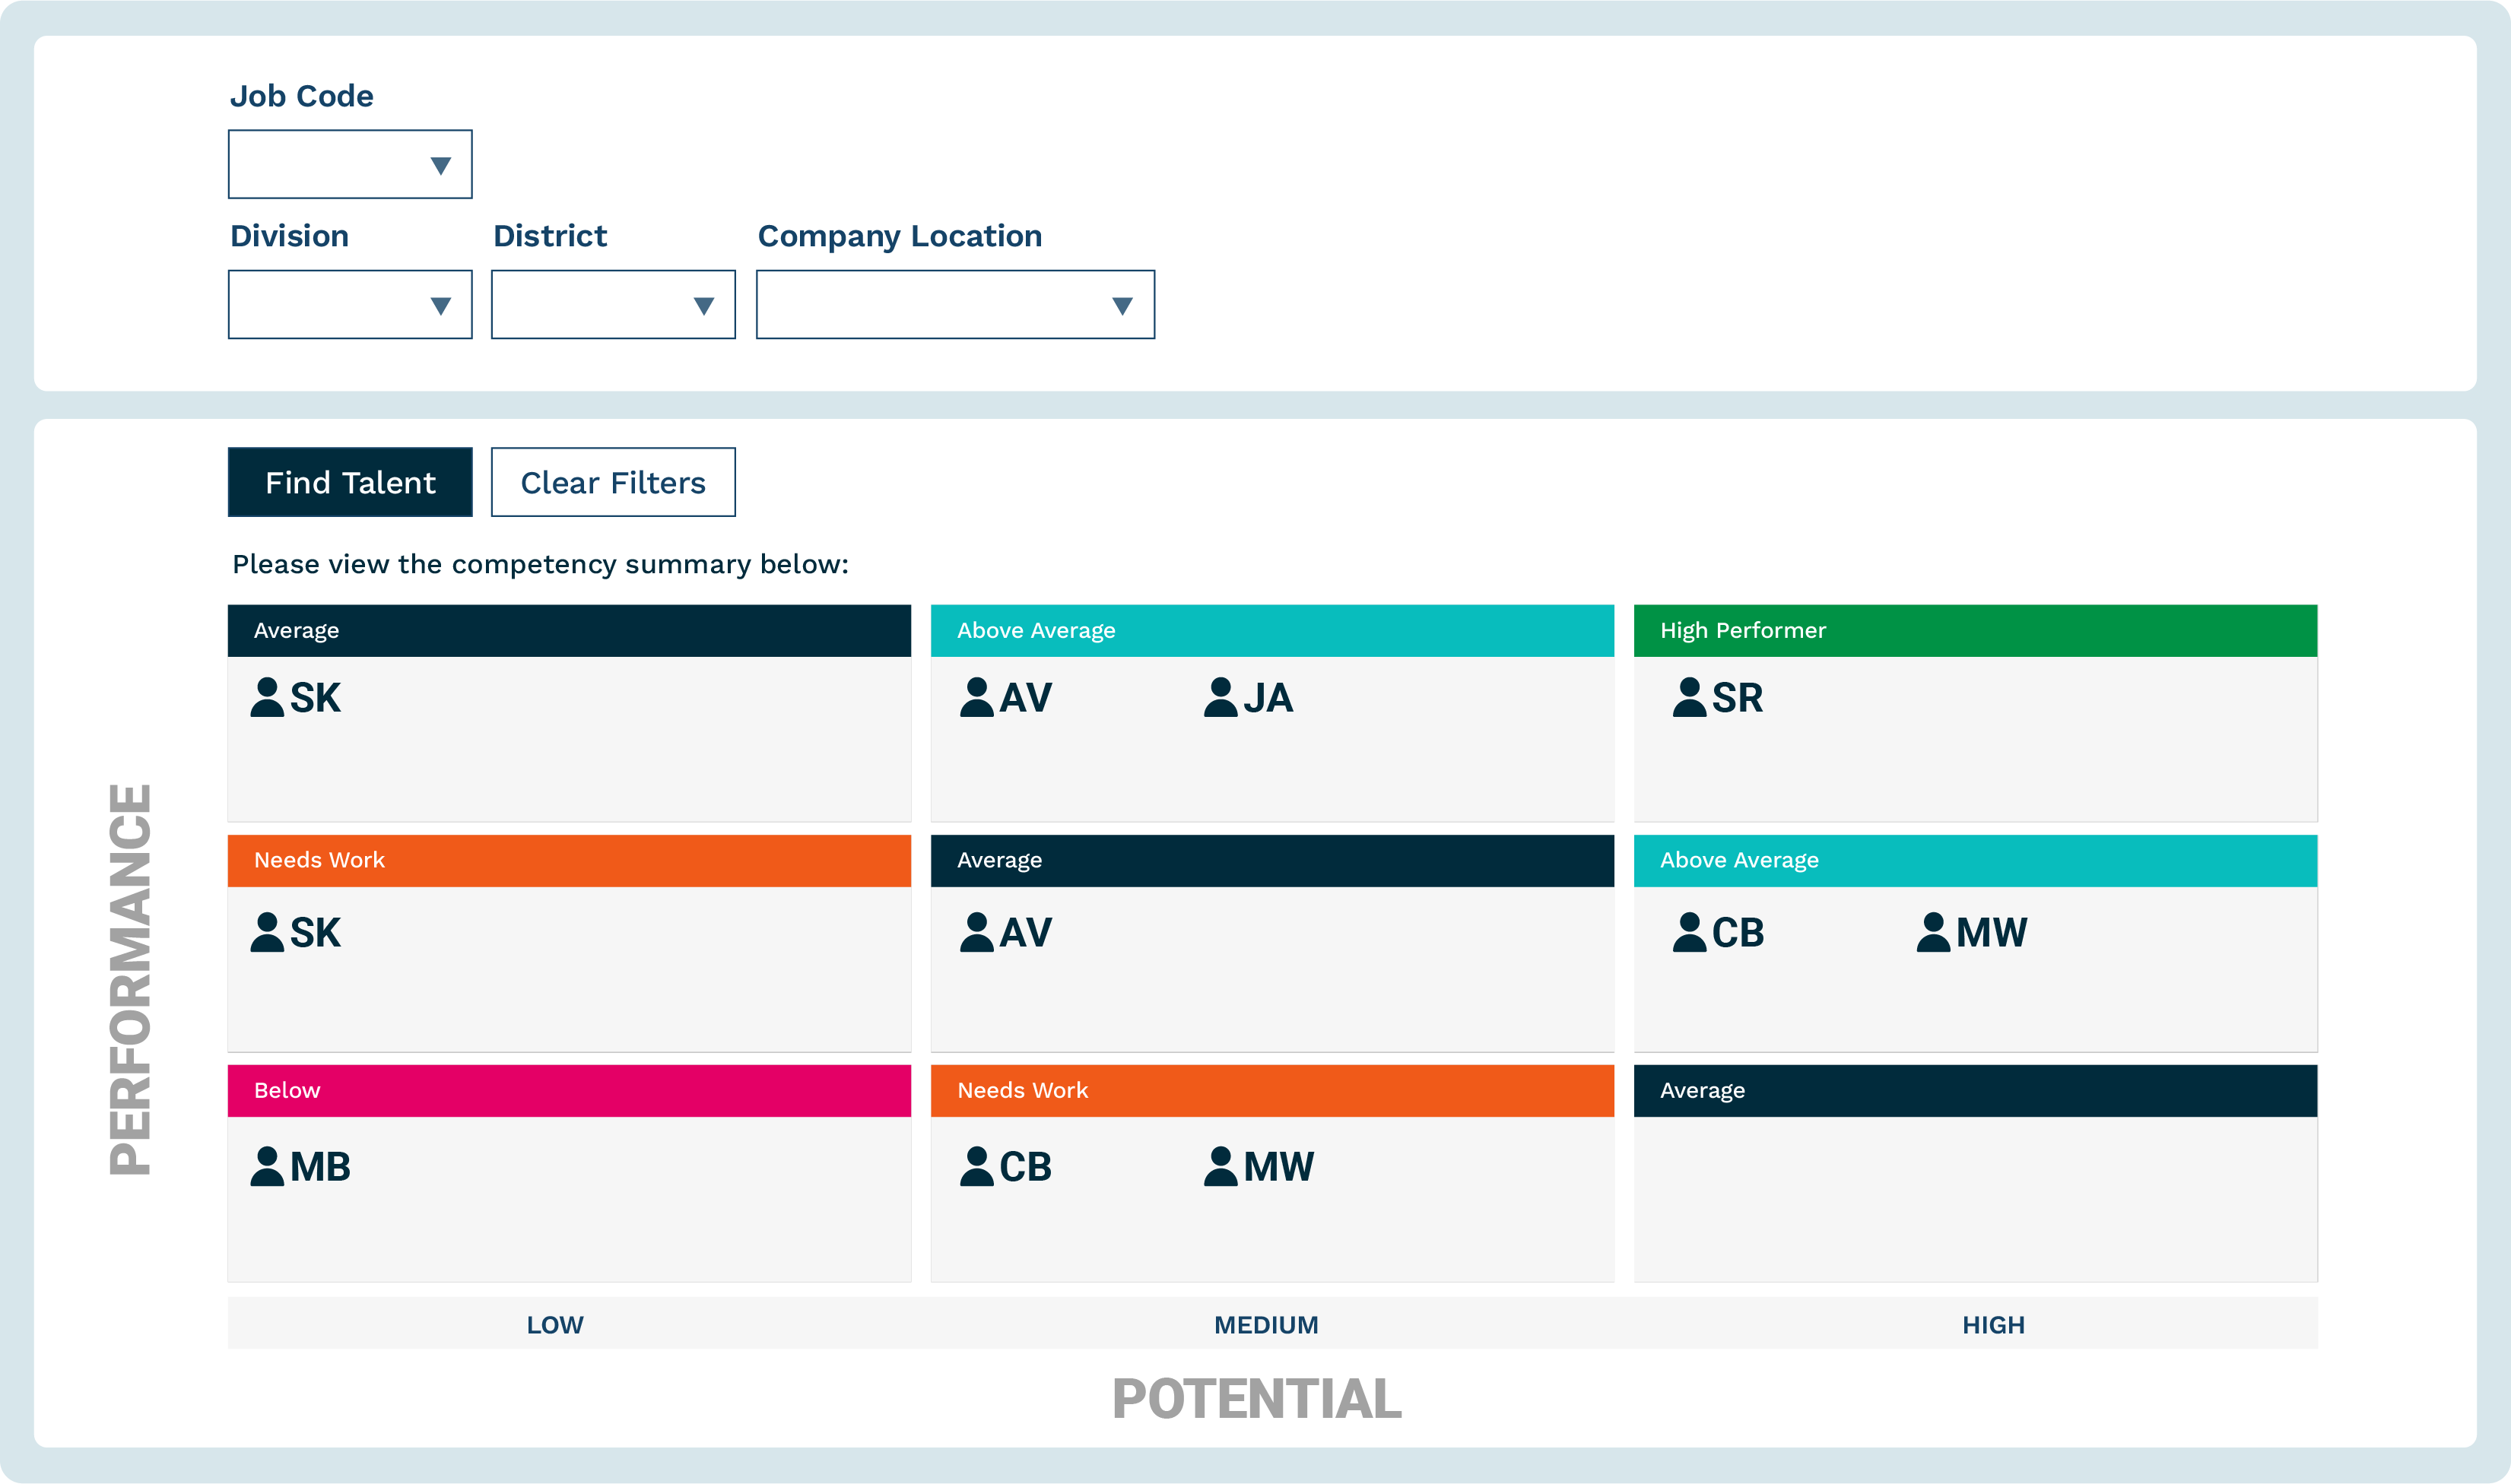The image size is (2511, 1484).
Task: Open the Job Code dropdown
Action: pos(350,164)
